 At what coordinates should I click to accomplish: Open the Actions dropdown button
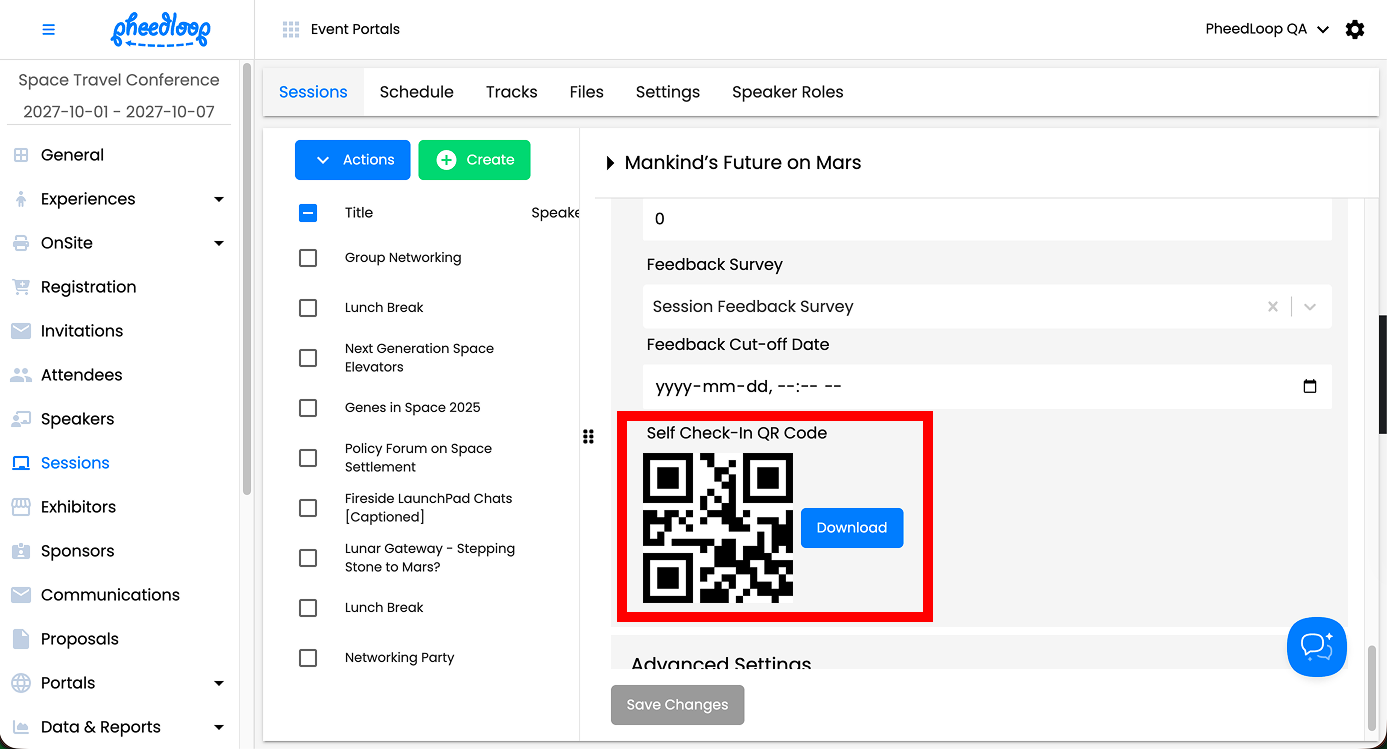click(353, 160)
